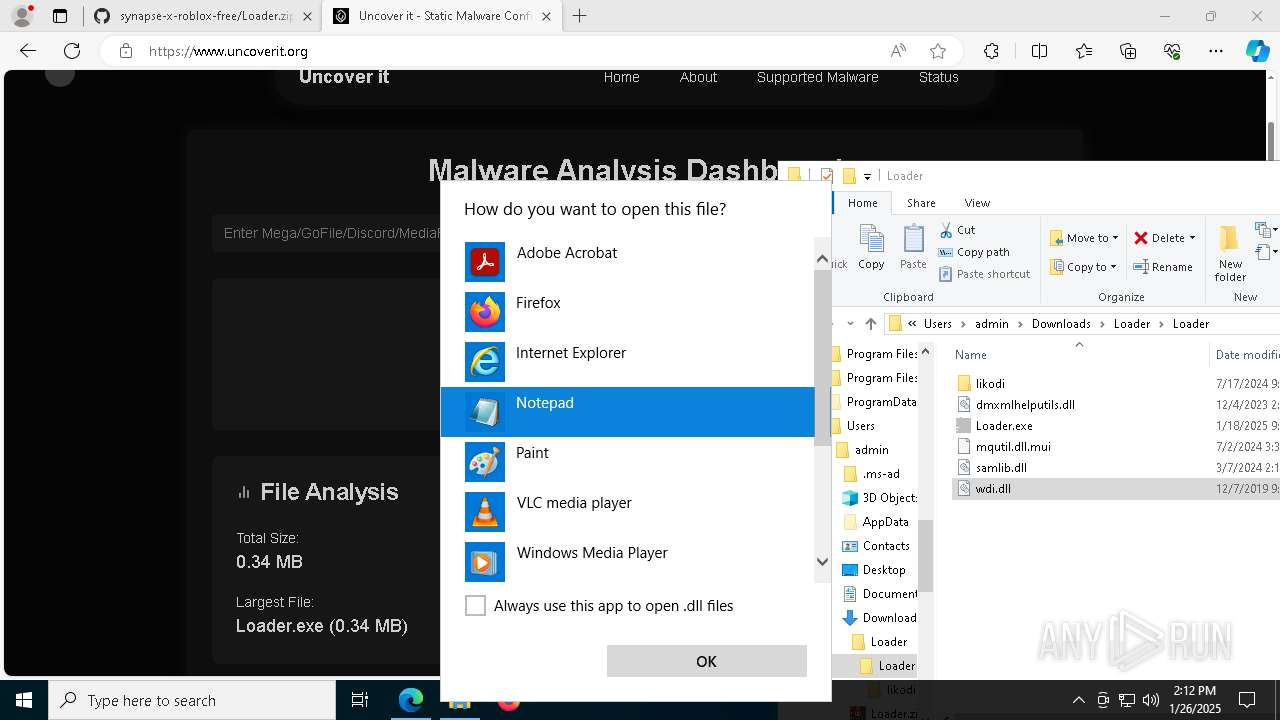Click Rename in Explorer ribbon

click(x=1163, y=267)
